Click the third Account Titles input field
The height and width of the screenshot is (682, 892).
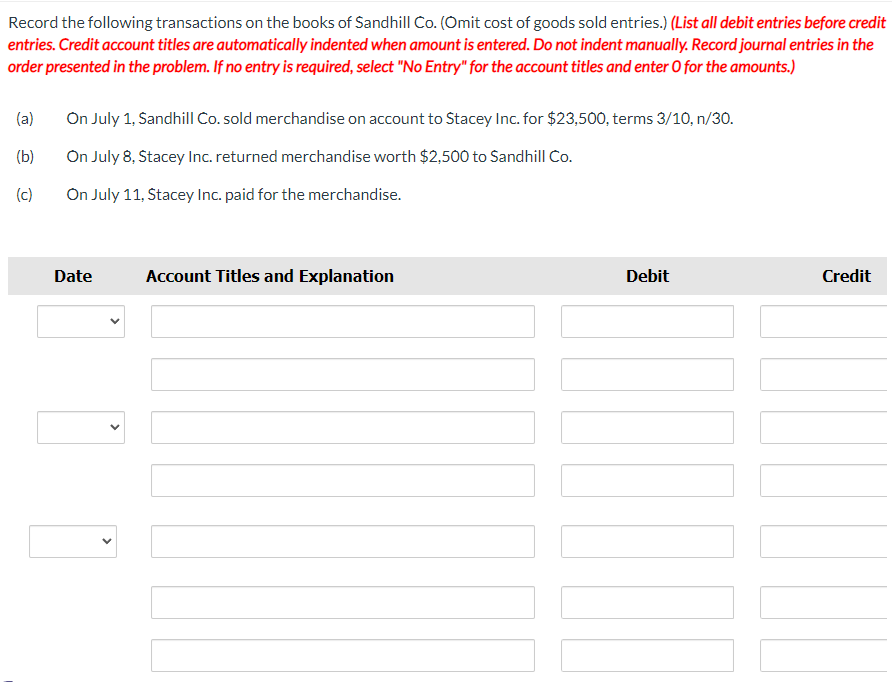tap(342, 427)
